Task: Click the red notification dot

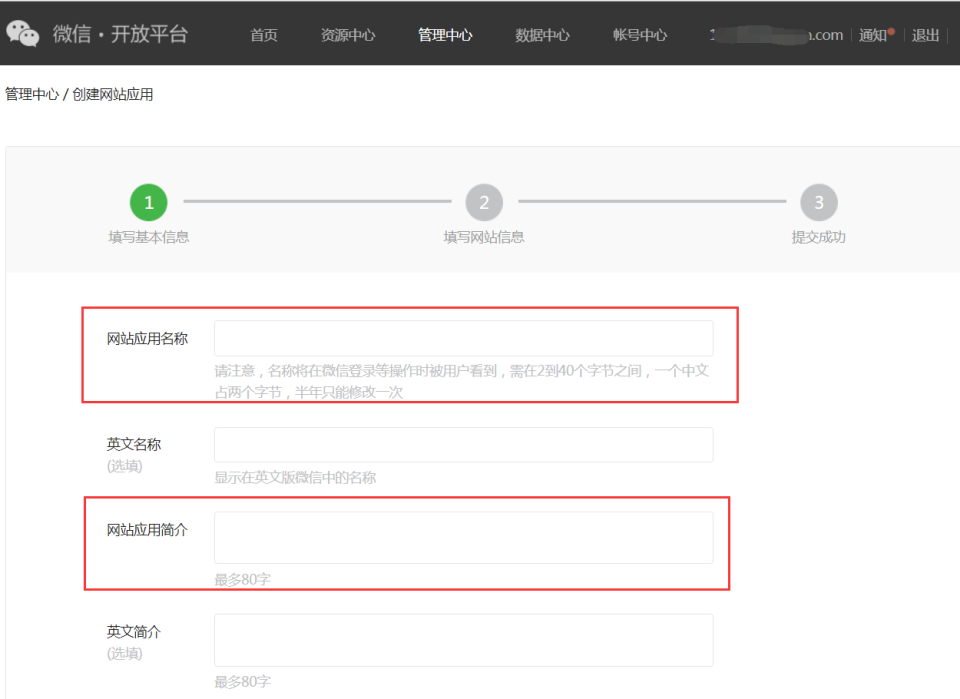Action: point(891,31)
